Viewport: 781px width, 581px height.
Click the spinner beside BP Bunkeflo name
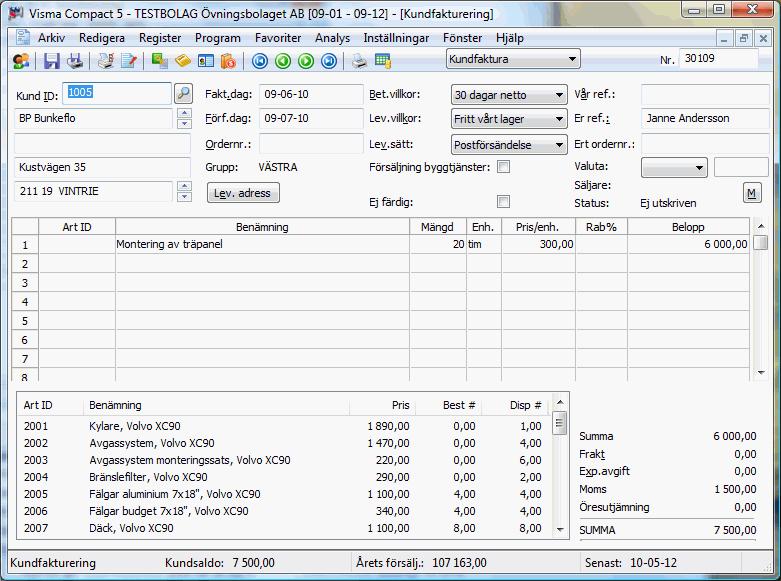[184, 118]
